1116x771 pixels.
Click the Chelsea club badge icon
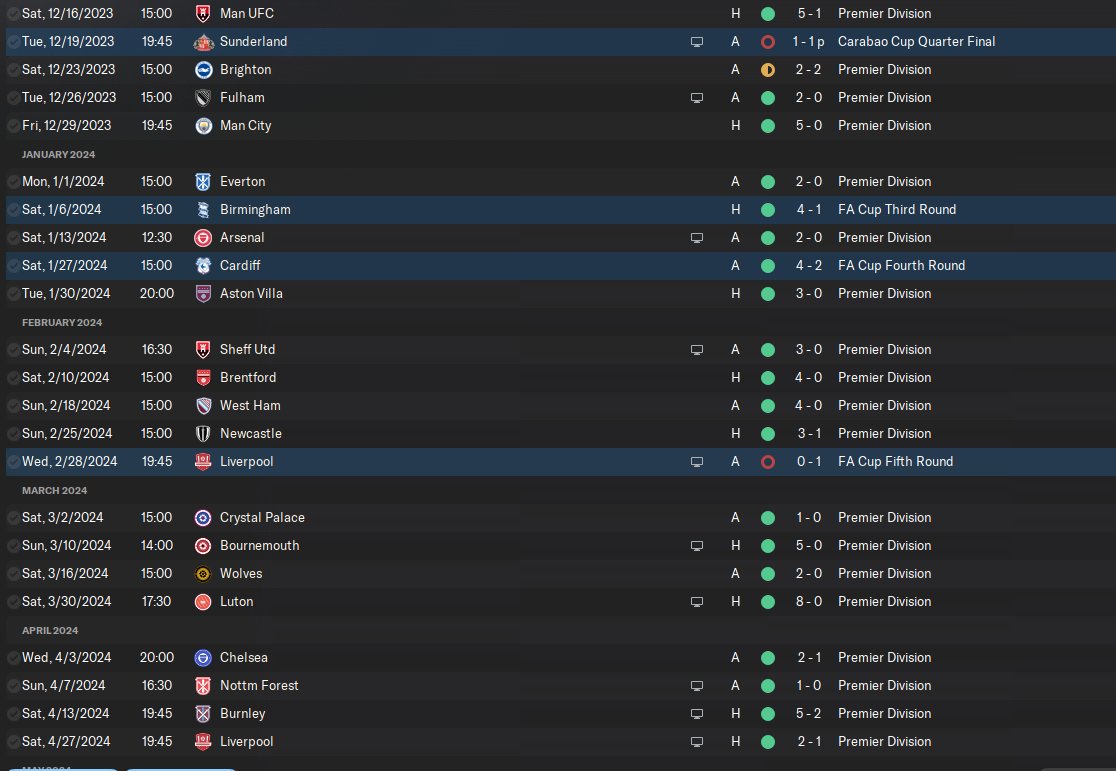pos(203,658)
